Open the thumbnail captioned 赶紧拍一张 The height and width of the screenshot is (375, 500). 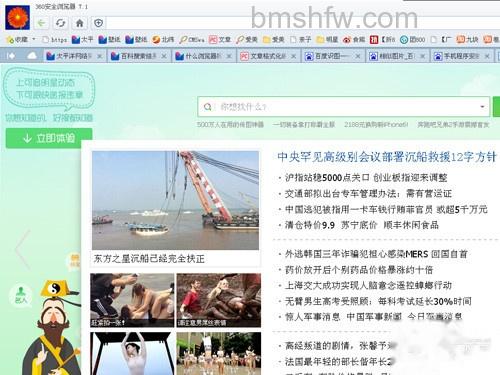point(132,300)
